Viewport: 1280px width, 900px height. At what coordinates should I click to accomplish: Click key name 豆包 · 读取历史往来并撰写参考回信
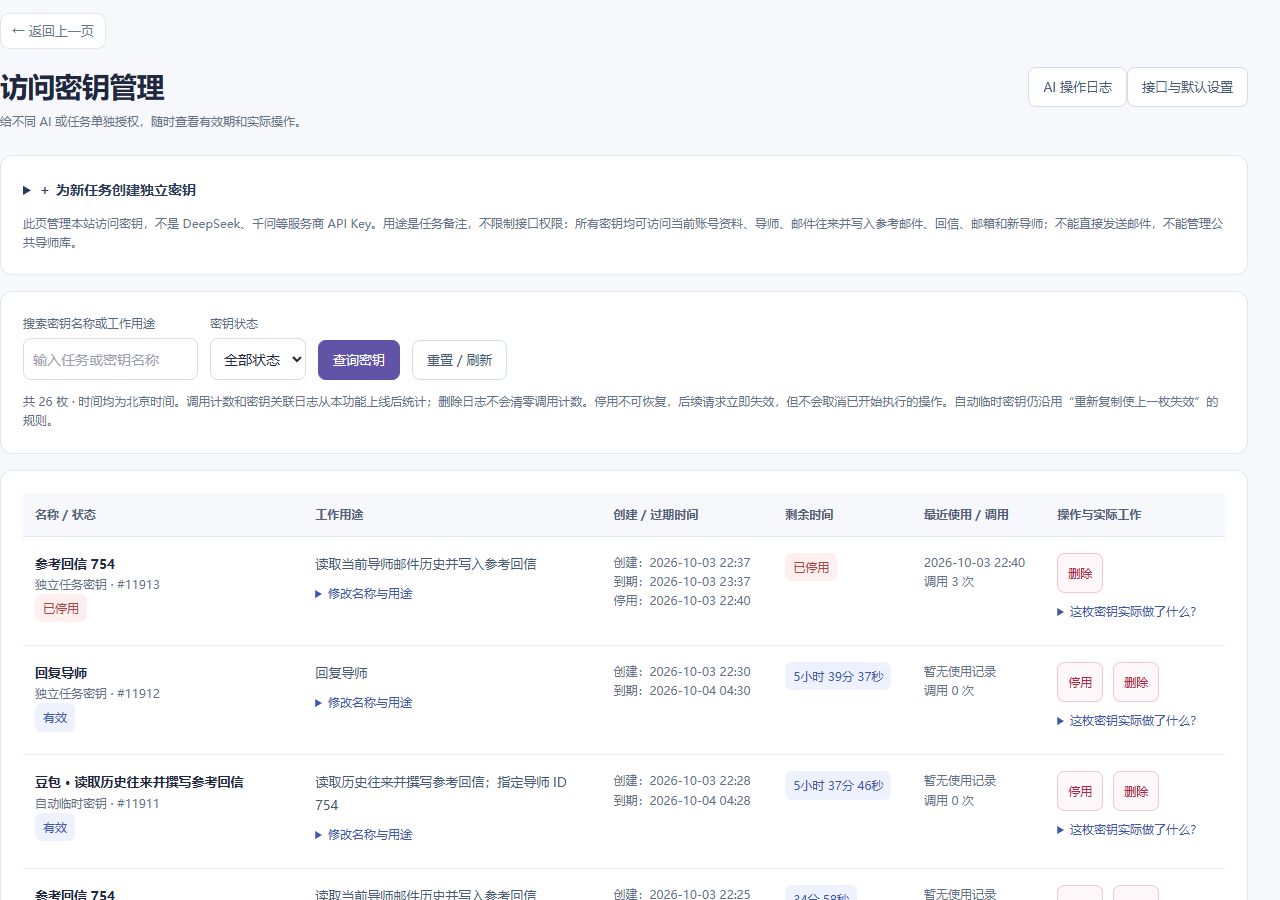(139, 782)
